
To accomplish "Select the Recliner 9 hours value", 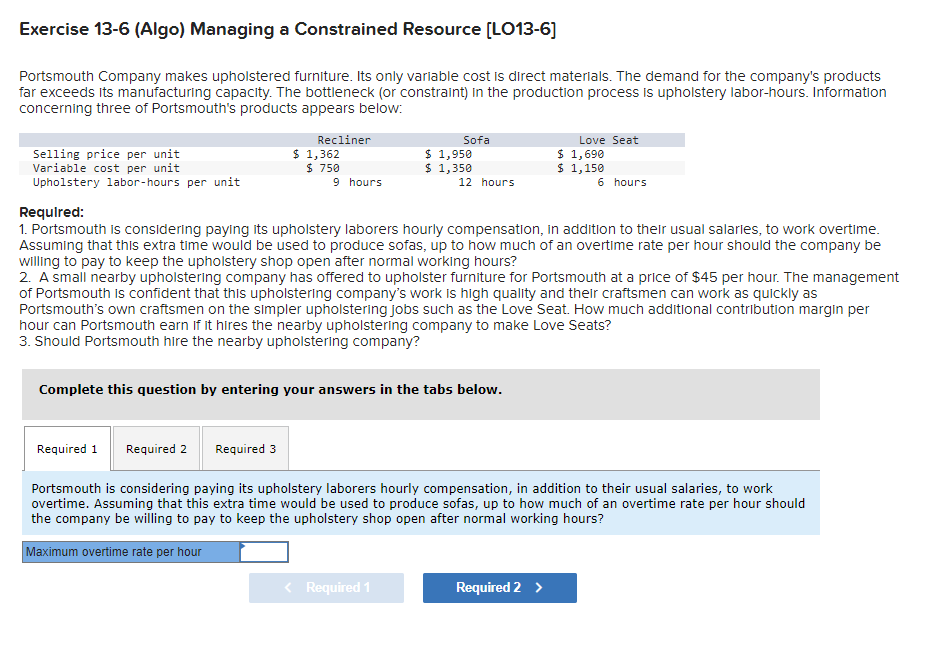I will pyautogui.click(x=357, y=182).
